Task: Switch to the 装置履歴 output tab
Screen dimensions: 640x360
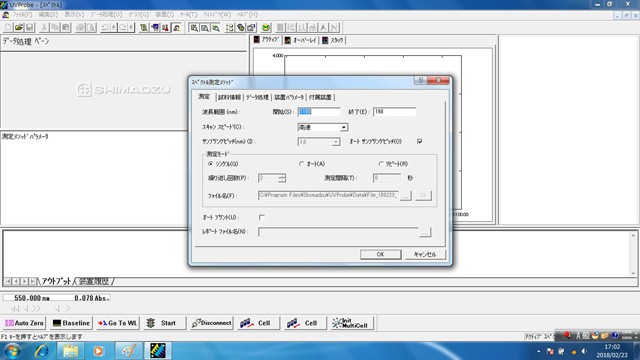Action: (94, 281)
